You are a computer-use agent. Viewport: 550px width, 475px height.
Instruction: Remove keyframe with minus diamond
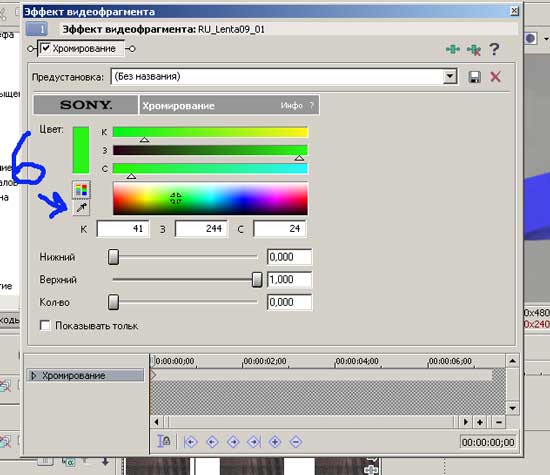pos(296,442)
